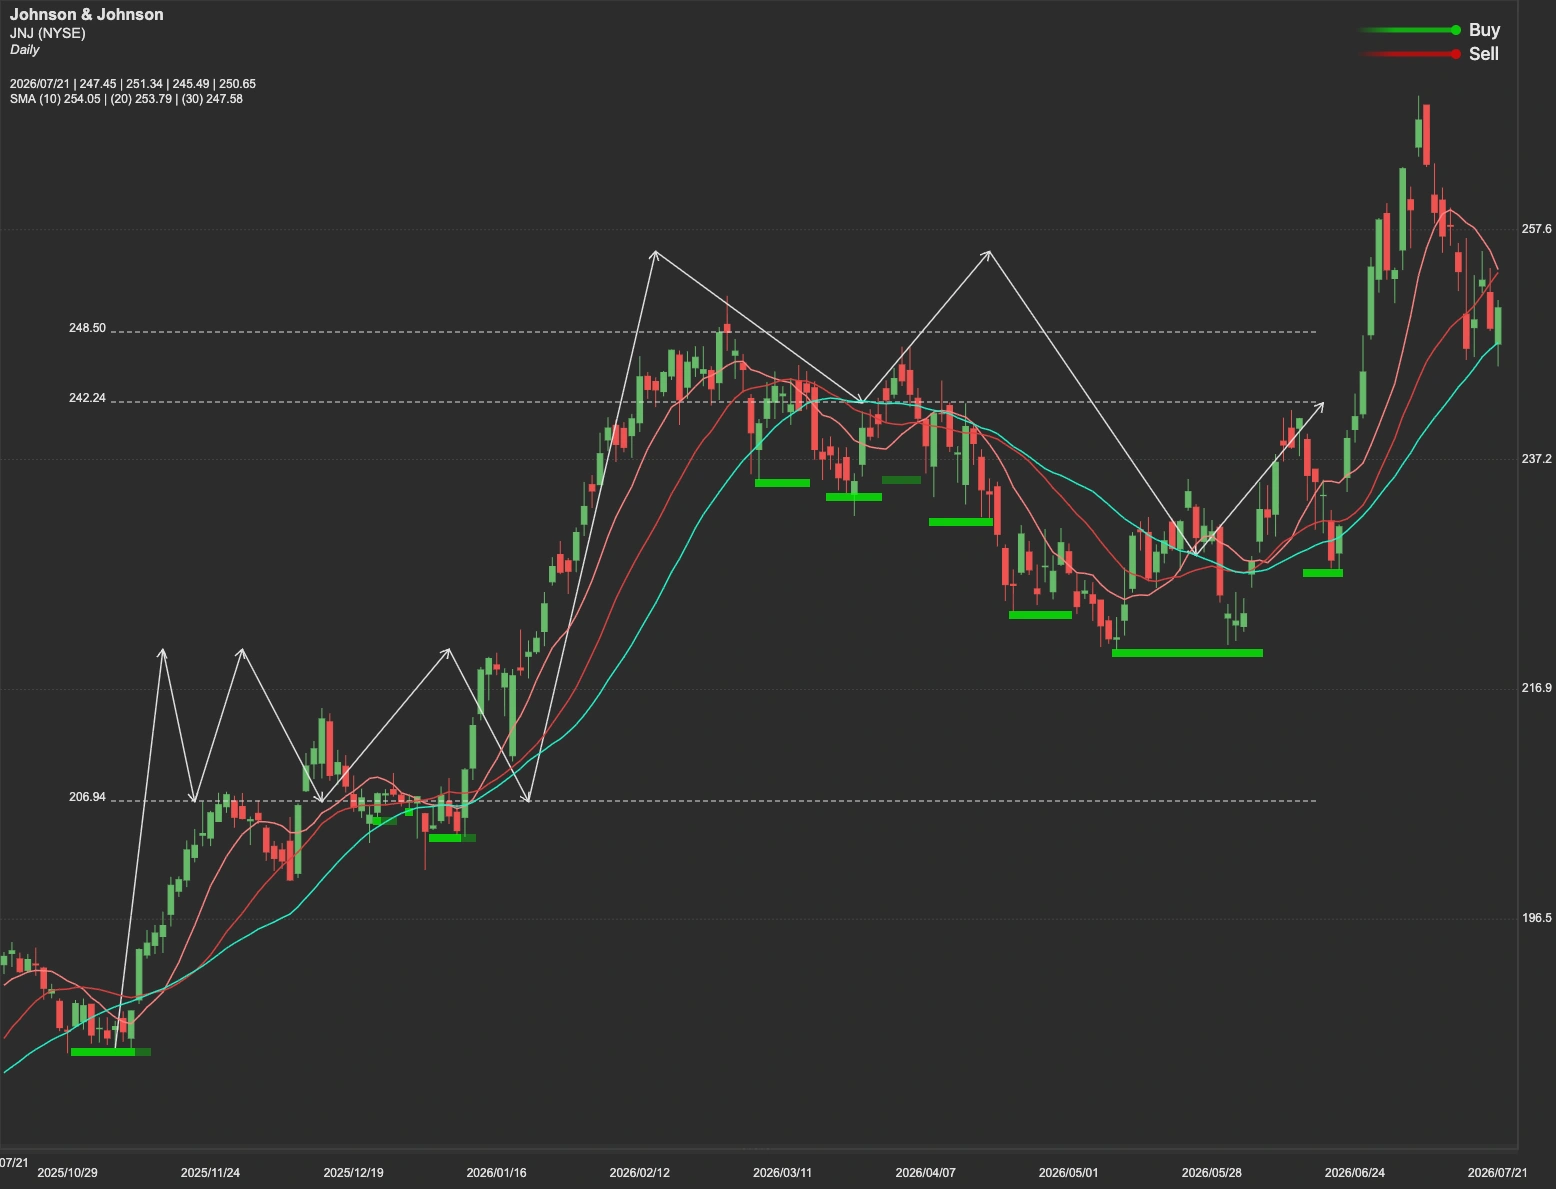Select the JNJ (NYSE) ticker label

click(x=48, y=33)
